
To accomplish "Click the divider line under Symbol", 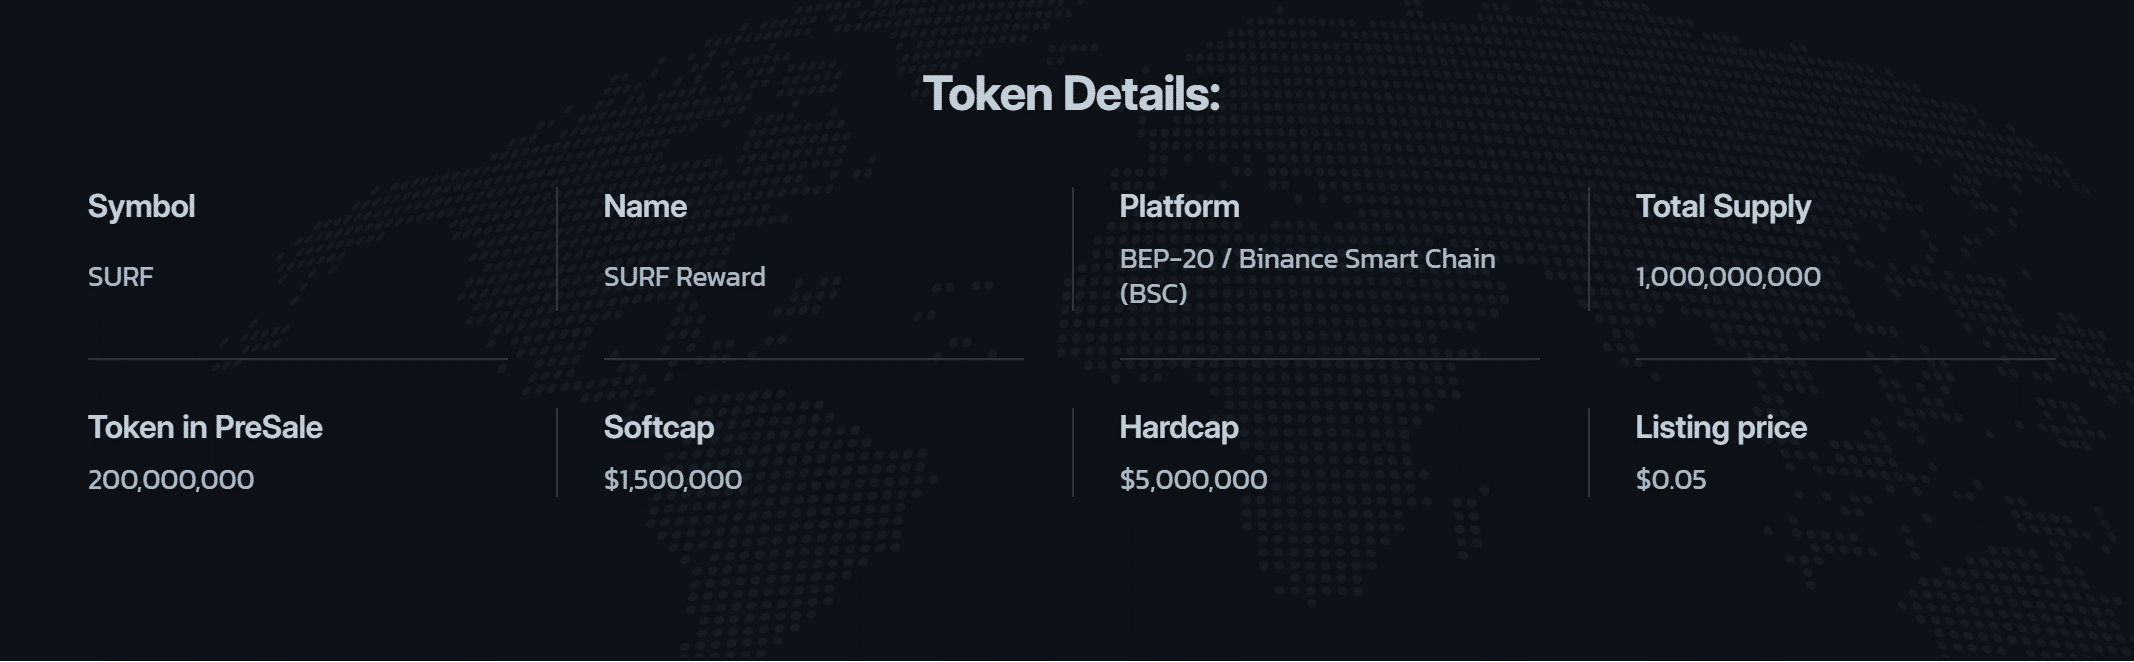I will pos(298,358).
